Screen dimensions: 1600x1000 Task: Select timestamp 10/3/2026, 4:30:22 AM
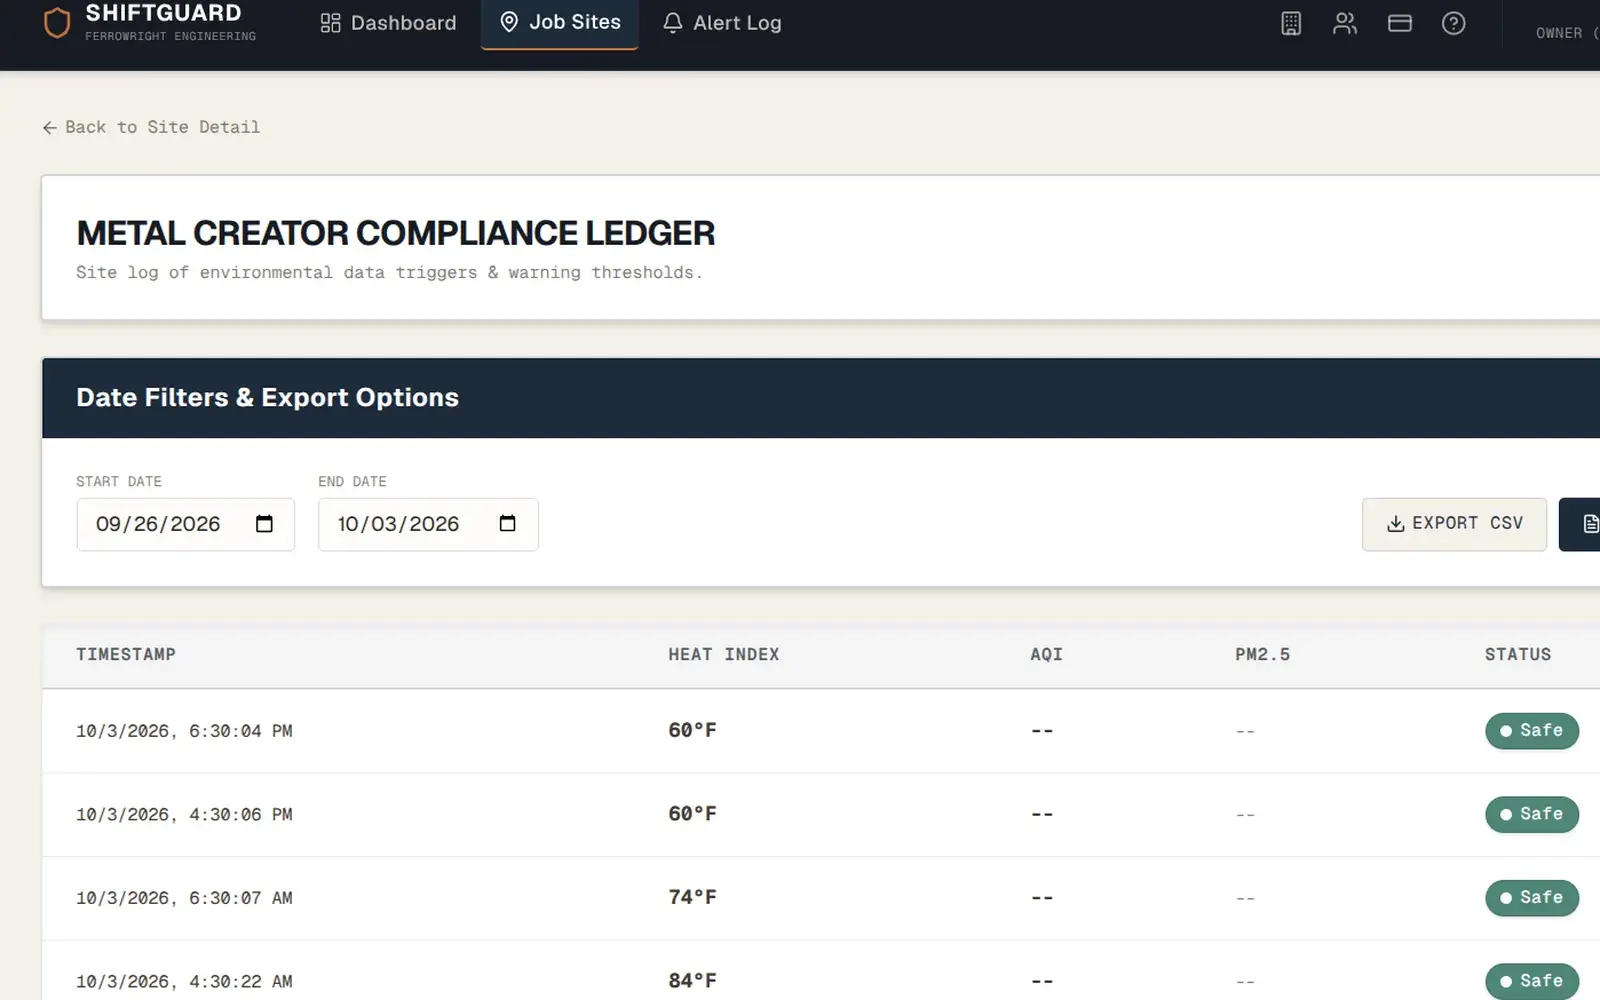click(184, 982)
